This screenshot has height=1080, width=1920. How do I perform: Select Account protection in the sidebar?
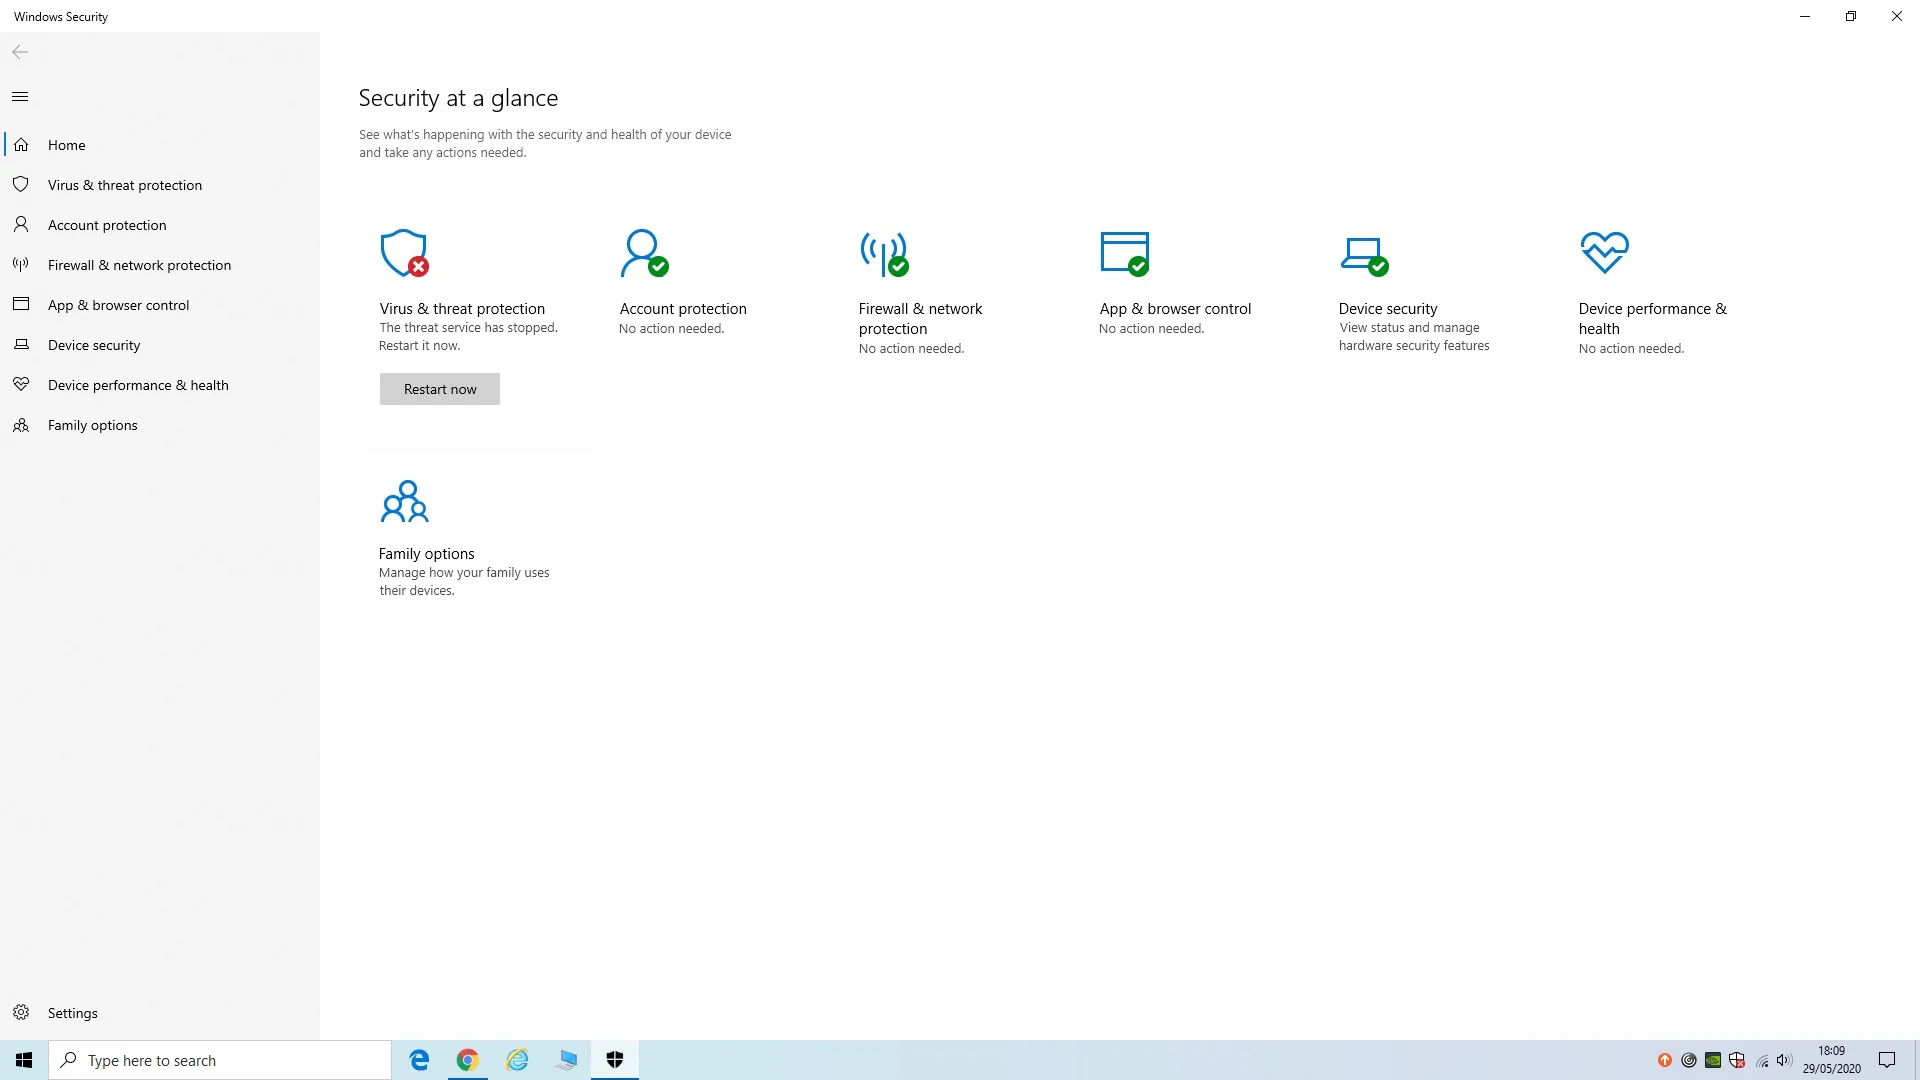(x=160, y=225)
